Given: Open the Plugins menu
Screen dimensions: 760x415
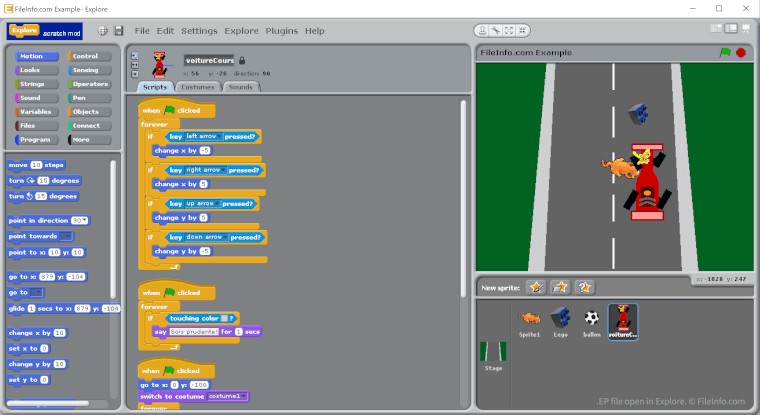Looking at the screenshot, I should click(x=281, y=31).
